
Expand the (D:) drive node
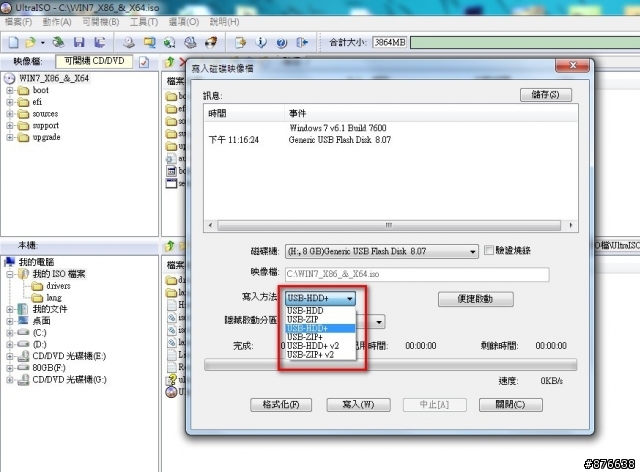click(x=10, y=345)
